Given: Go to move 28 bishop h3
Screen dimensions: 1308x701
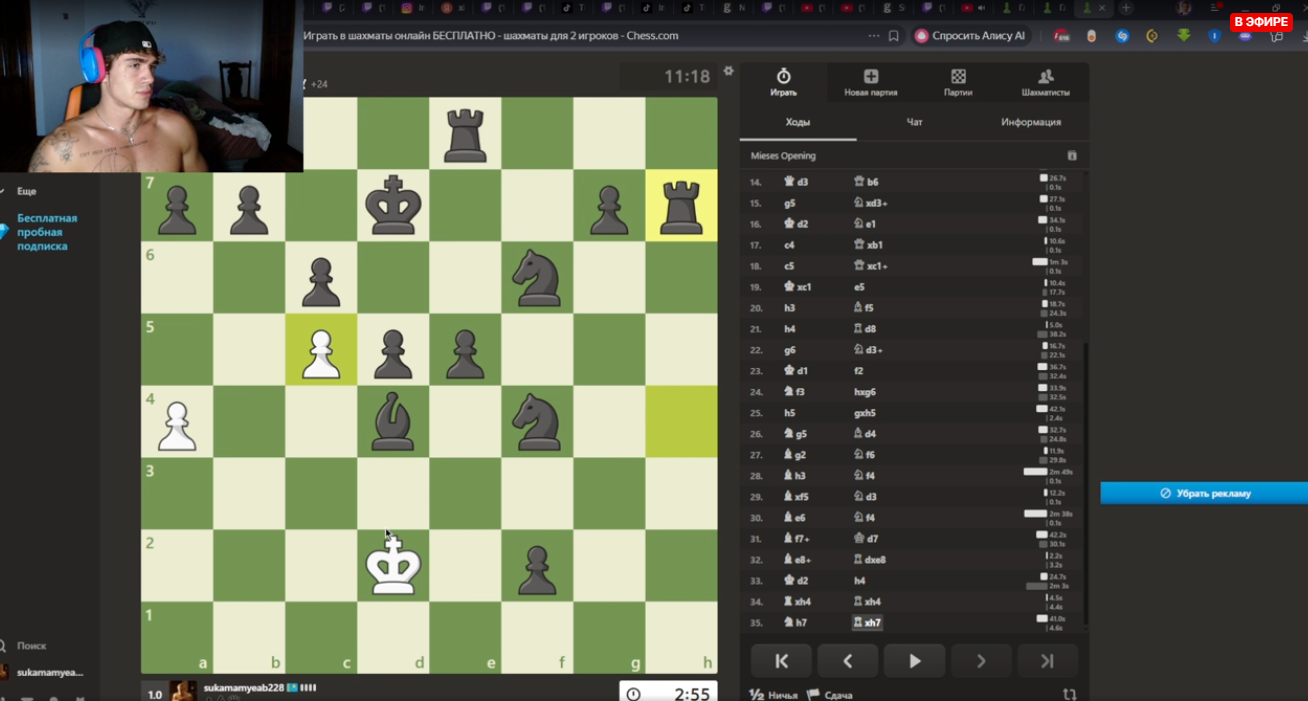Looking at the screenshot, I should (795, 475).
